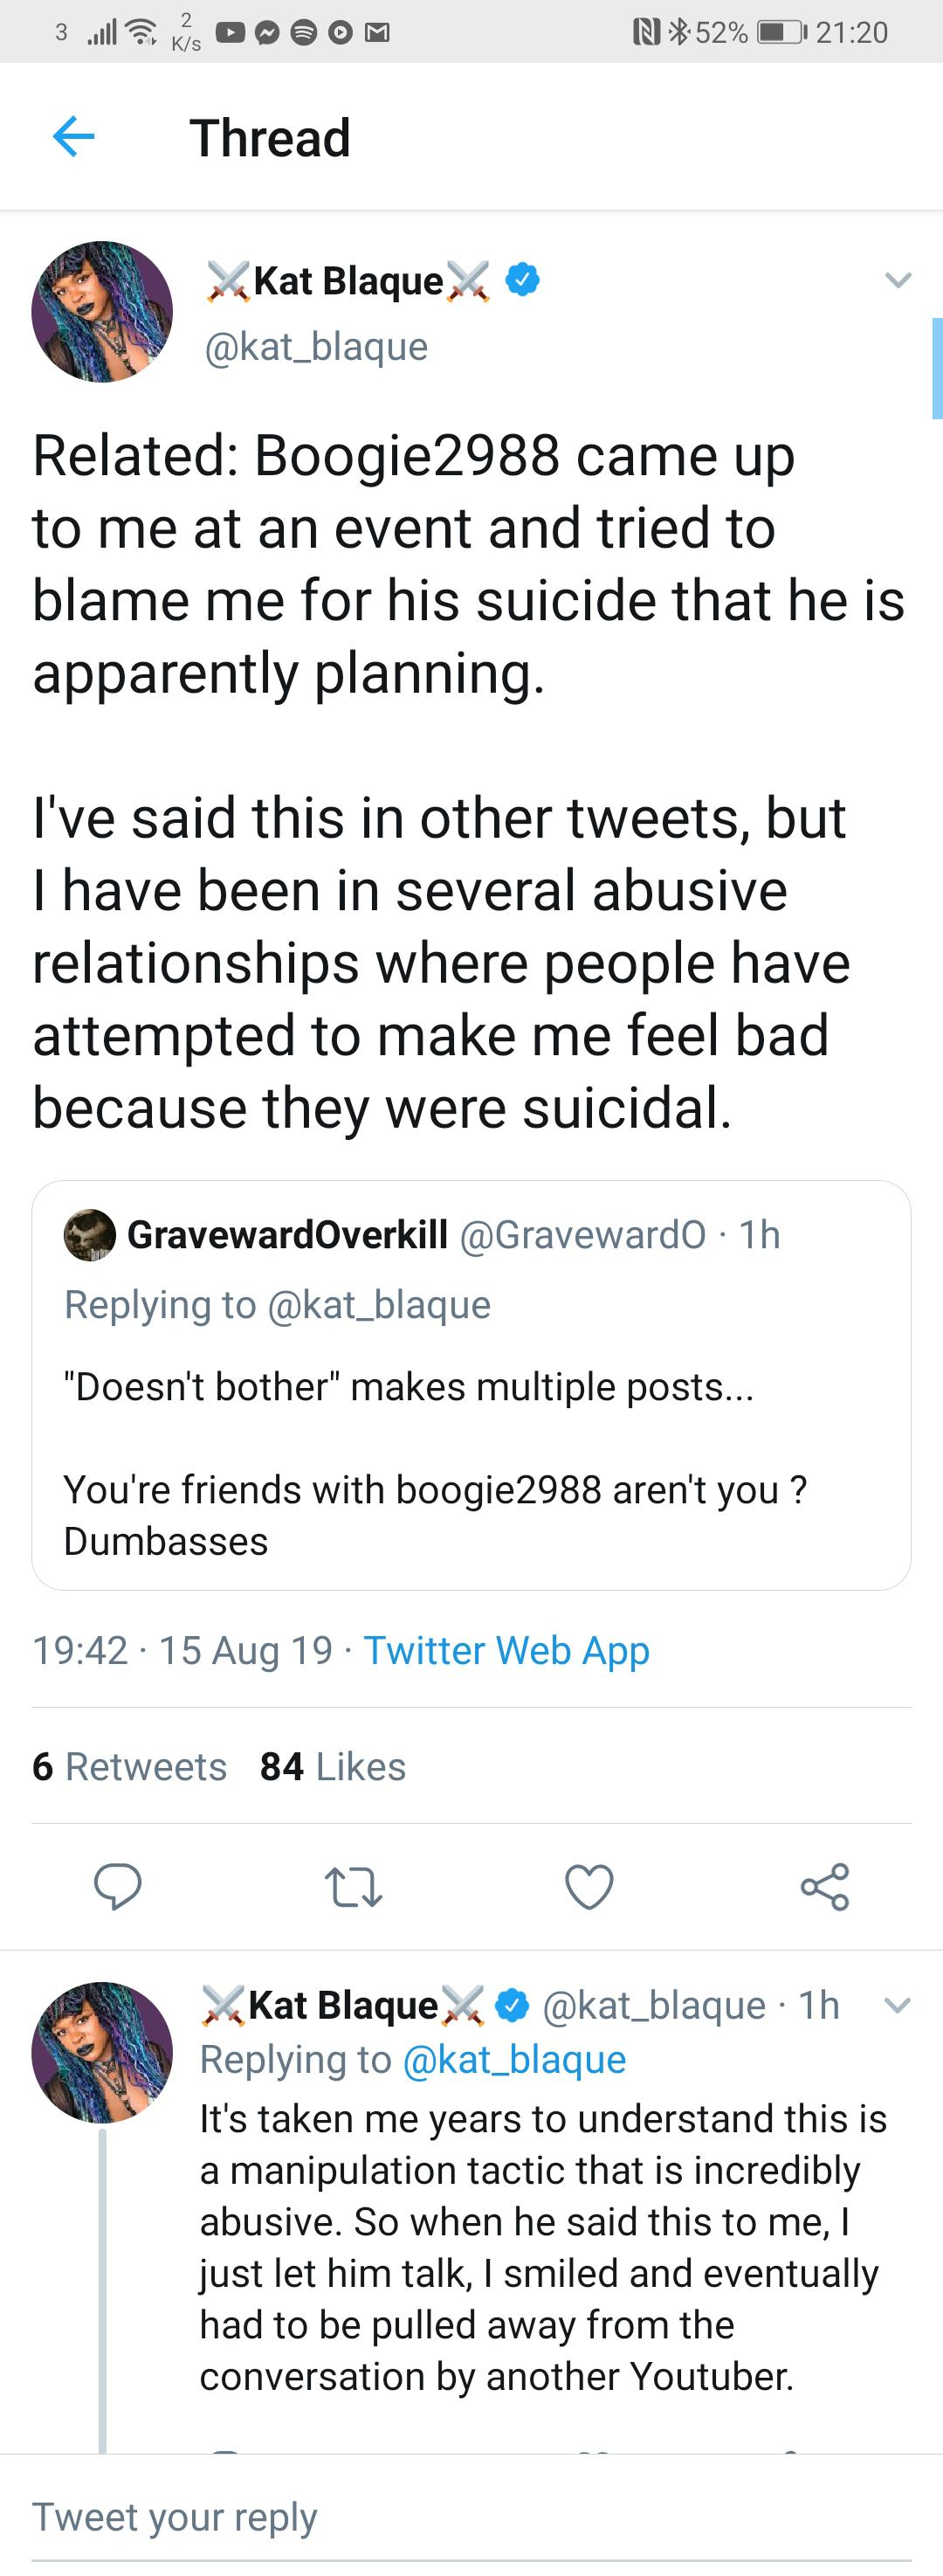Tap the @kat_blaque handle under the name
This screenshot has height=2576, width=943.
point(316,346)
